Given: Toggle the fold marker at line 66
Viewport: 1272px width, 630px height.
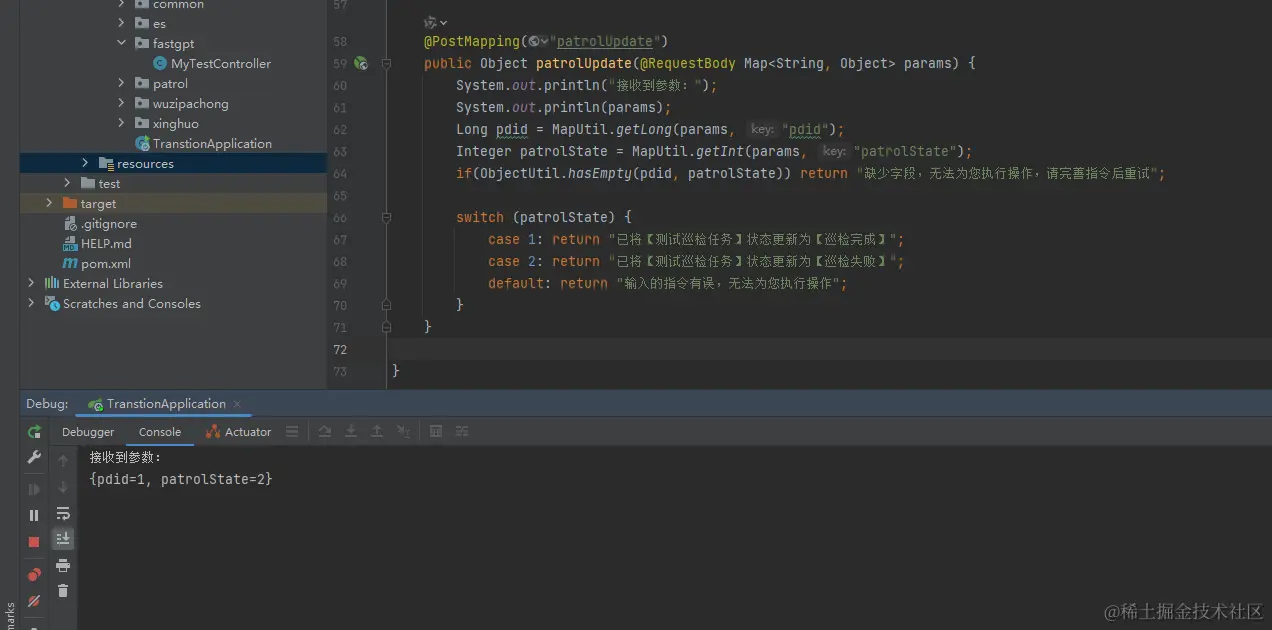Looking at the screenshot, I should coord(386,217).
